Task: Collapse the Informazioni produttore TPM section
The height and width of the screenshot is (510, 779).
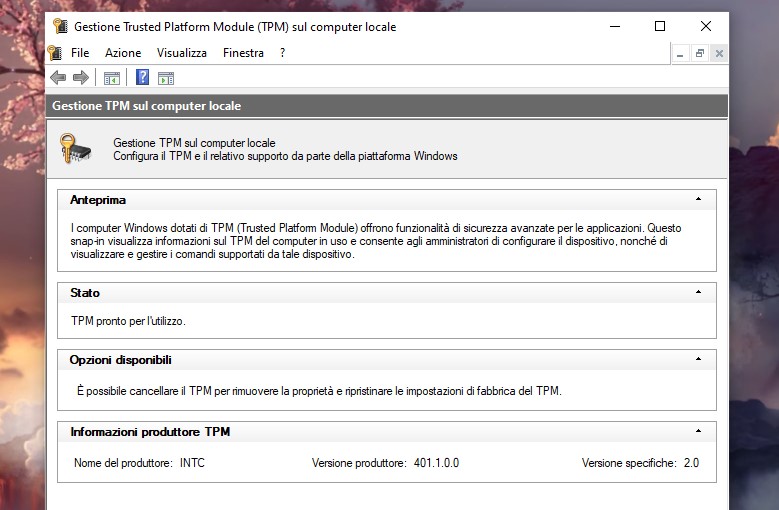Action: point(698,431)
